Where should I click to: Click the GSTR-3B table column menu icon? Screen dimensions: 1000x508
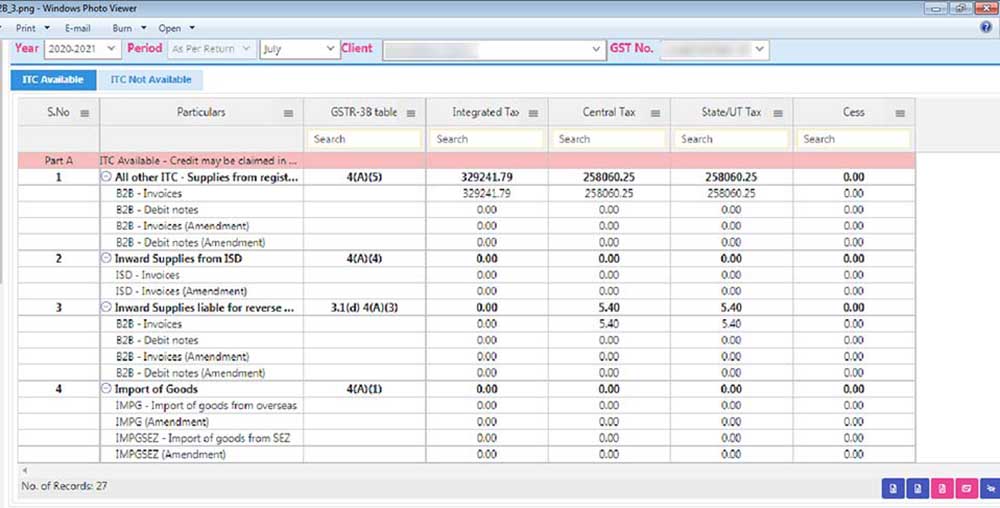[411, 113]
